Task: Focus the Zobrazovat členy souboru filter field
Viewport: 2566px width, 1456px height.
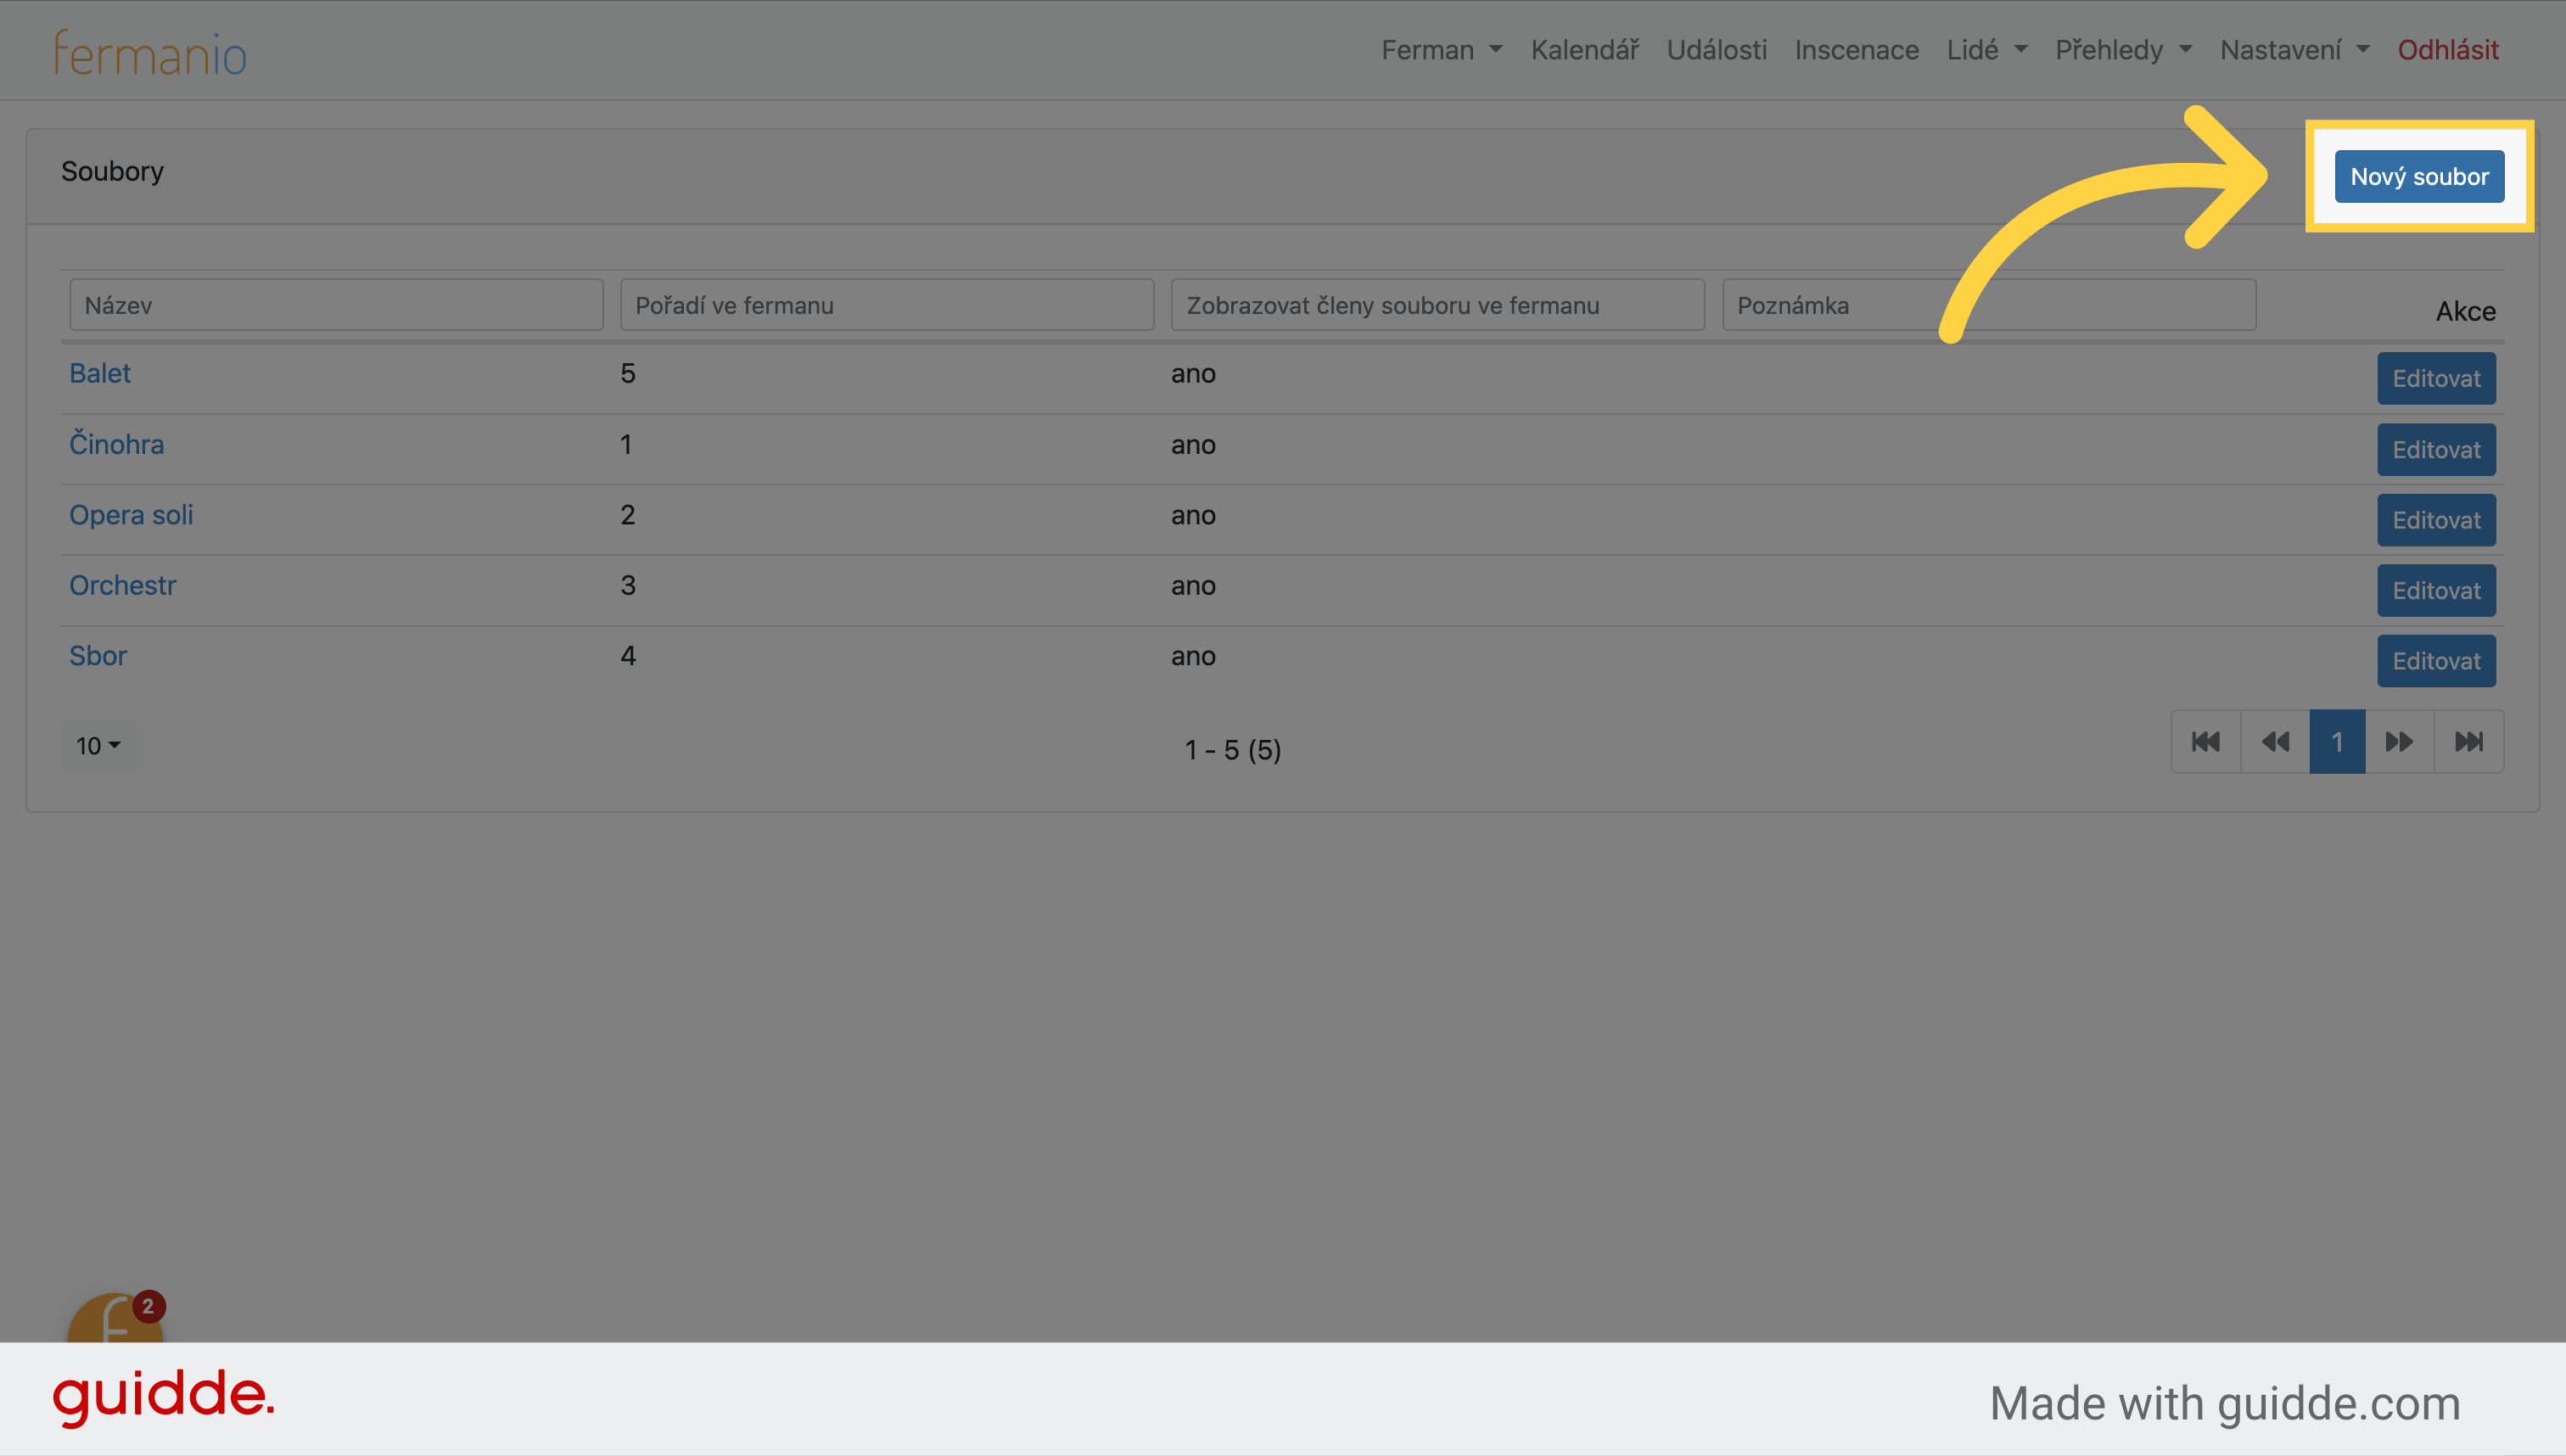Action: pyautogui.click(x=1438, y=305)
